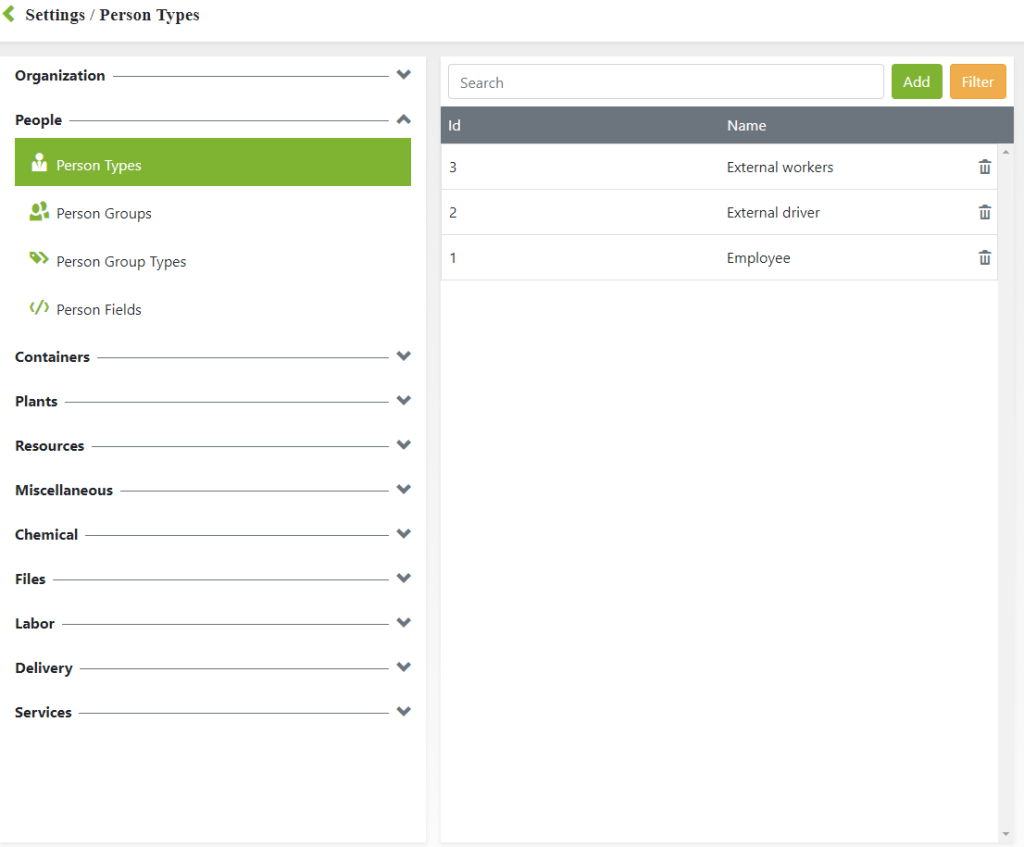This screenshot has height=847, width=1024.
Task: Click the scrollbar down arrow in table
Action: [1005, 834]
